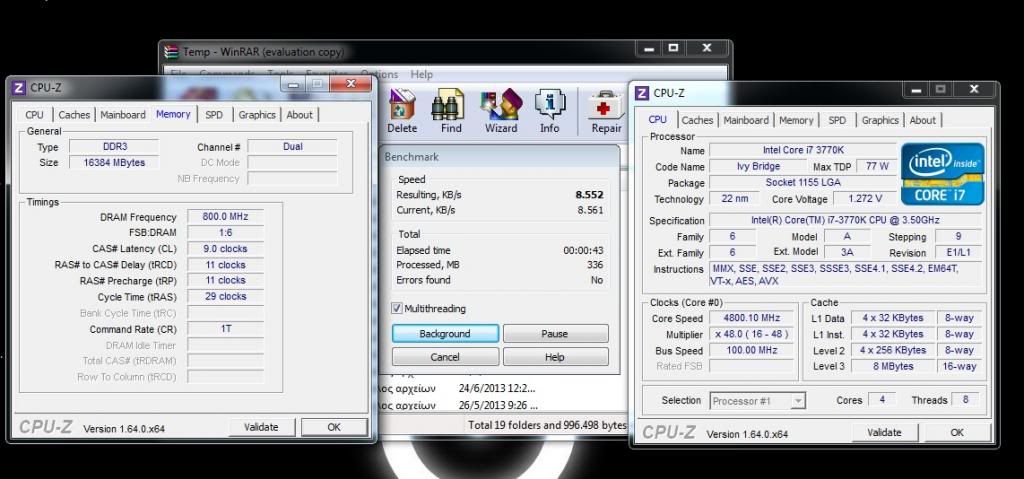Click the Repair icon in WinRAR

pyautogui.click(x=606, y=105)
